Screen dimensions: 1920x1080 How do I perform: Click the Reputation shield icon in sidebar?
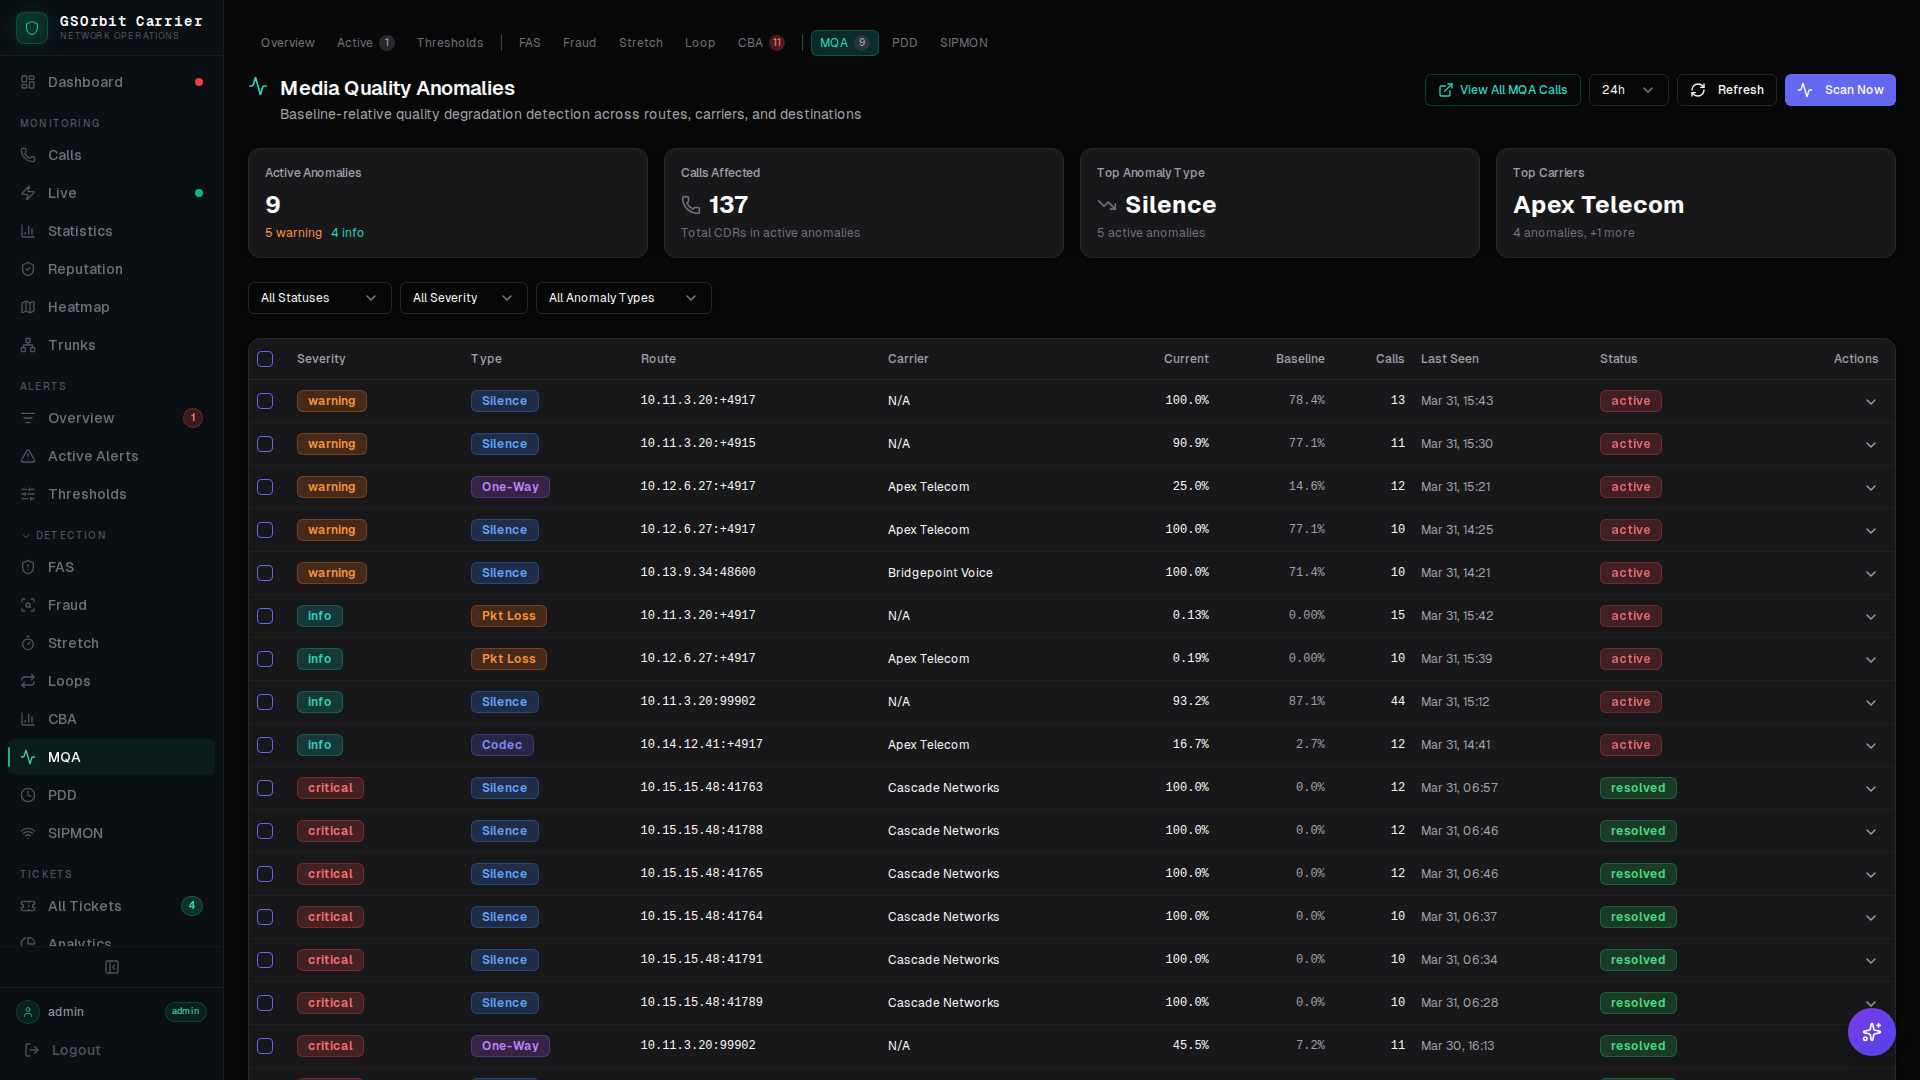point(28,269)
